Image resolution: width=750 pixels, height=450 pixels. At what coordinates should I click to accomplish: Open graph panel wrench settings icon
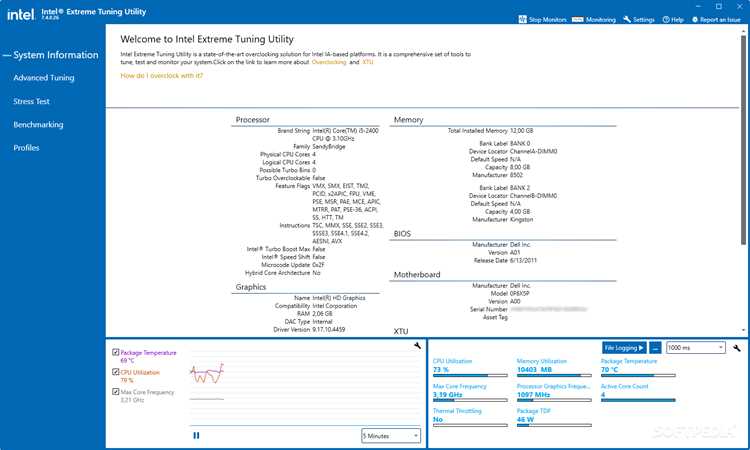417,346
